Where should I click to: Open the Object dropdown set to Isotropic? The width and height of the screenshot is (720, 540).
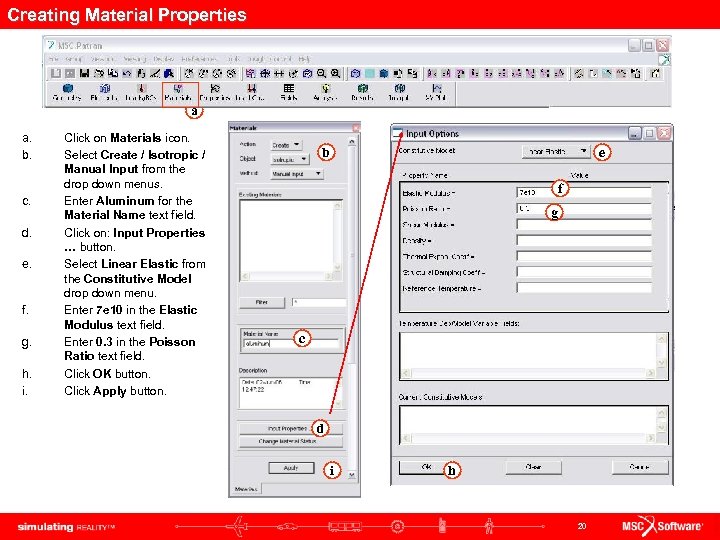pyautogui.click(x=290, y=159)
